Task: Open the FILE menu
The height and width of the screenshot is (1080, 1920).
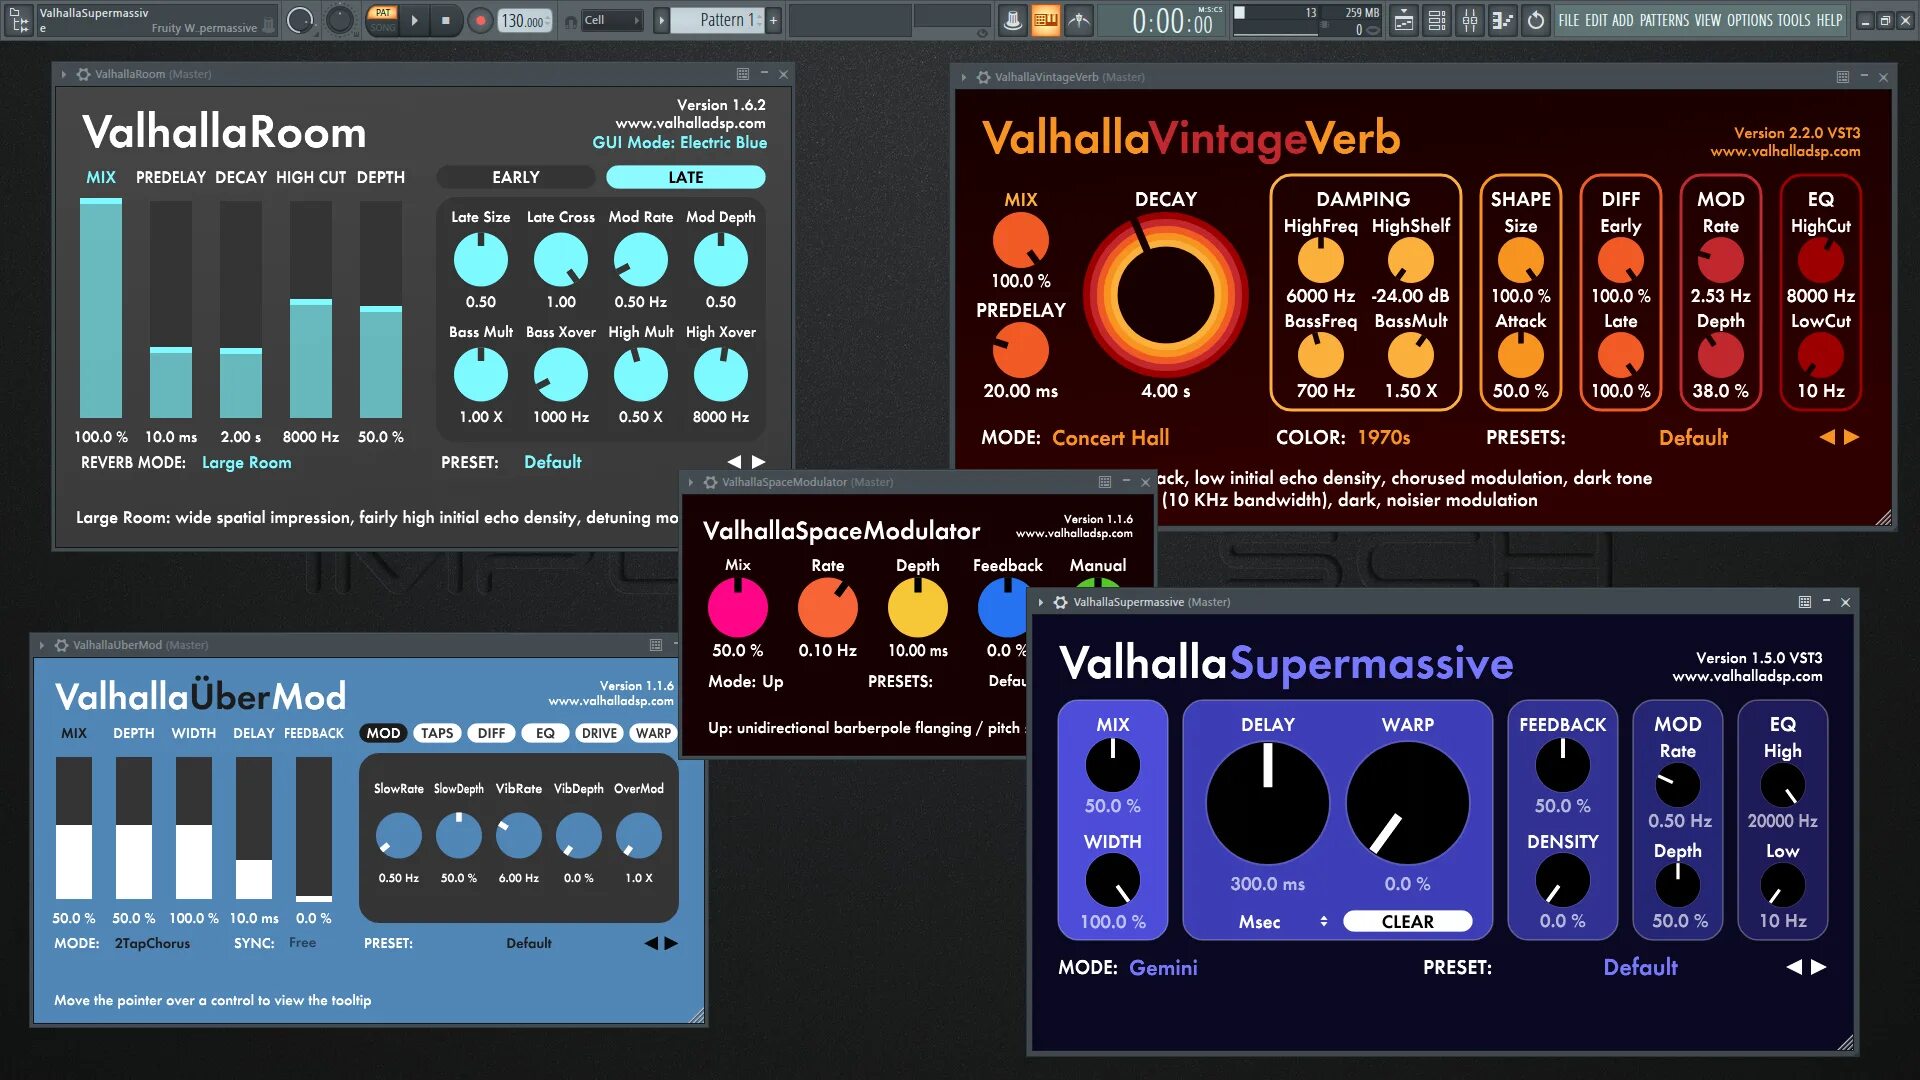Action: 1569,20
